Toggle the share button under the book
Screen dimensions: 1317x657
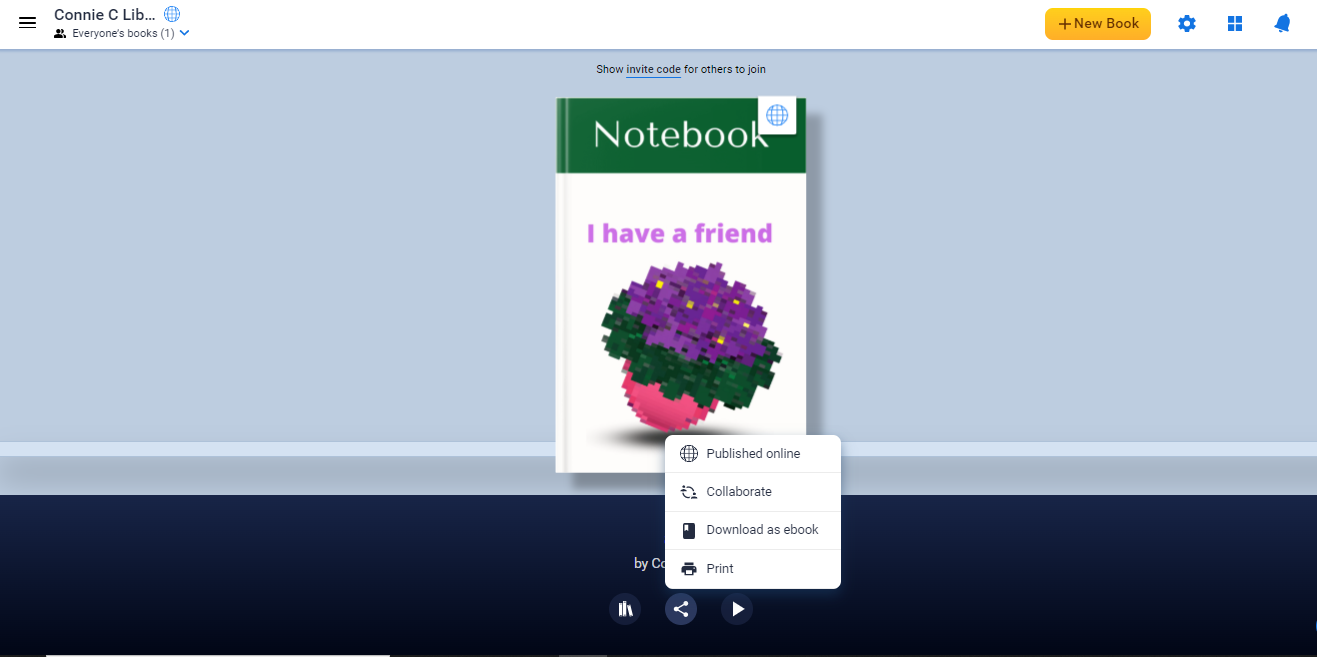[681, 608]
